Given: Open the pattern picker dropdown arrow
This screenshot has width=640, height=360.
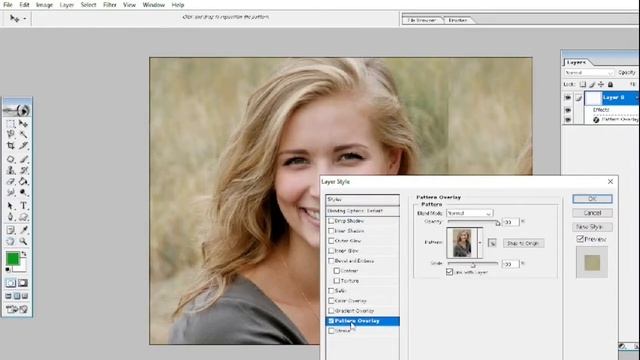Looking at the screenshot, I should 480,243.
